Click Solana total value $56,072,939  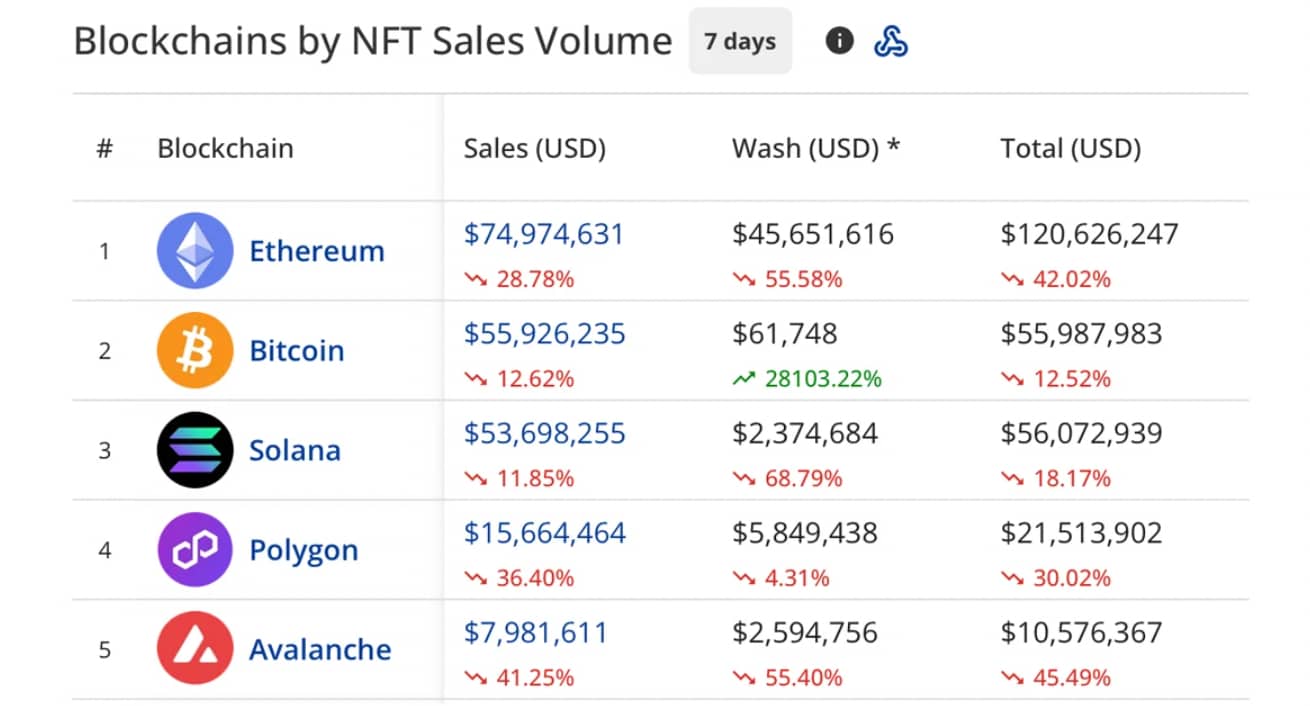1082,434
